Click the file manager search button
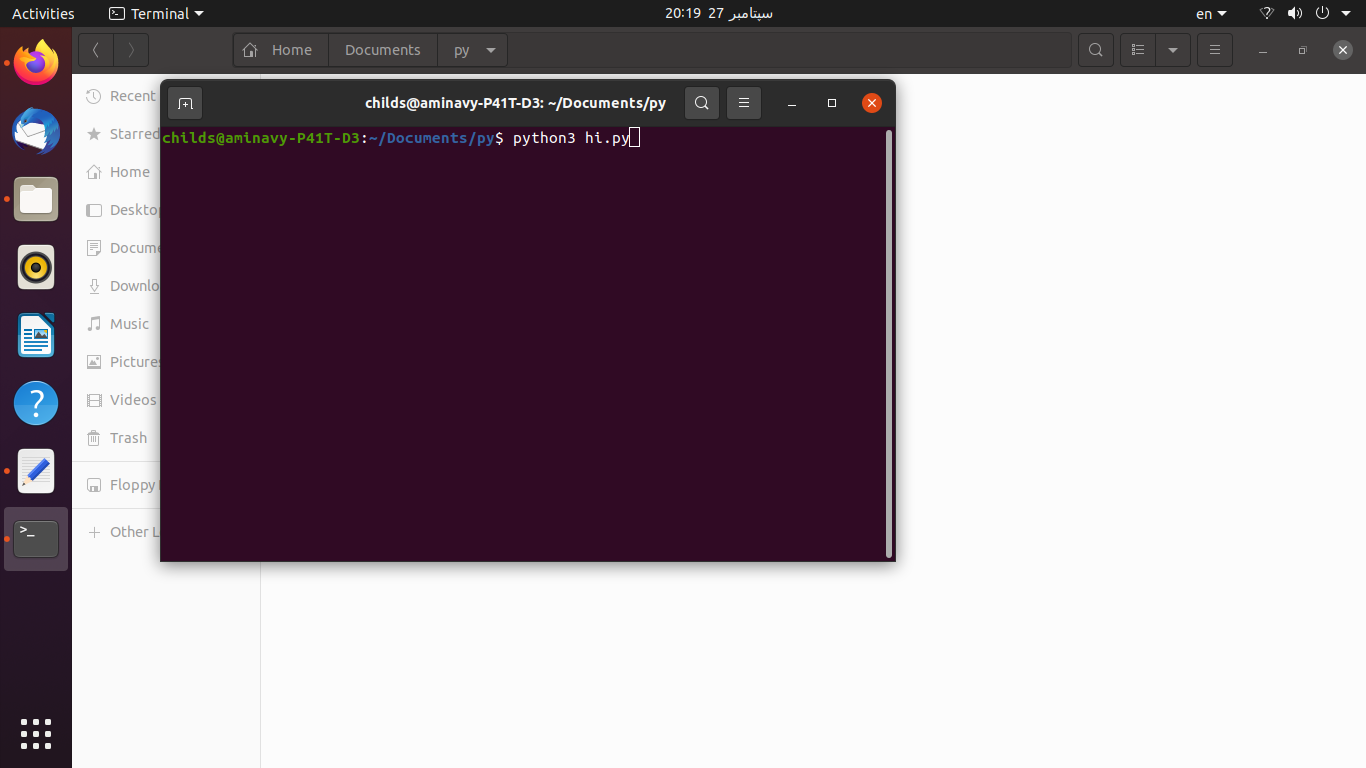Viewport: 1366px width, 768px height. [1096, 50]
